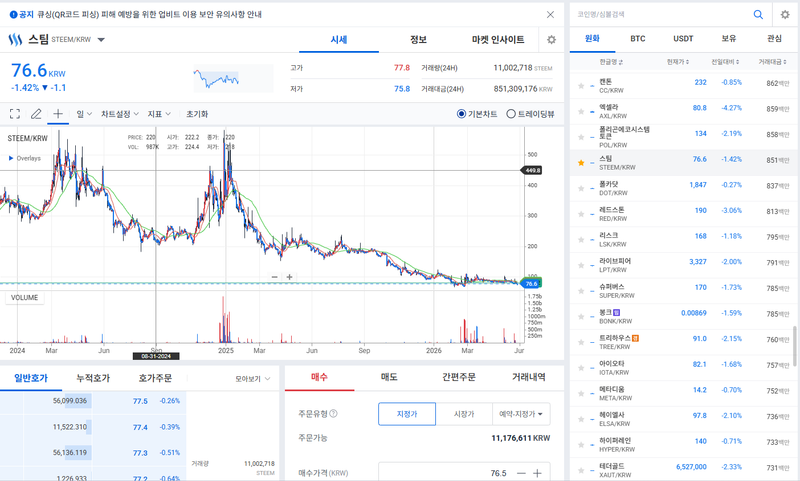Open the 스팀 STEEM/KRW market dropdown arrow
The width and height of the screenshot is (800, 481).
click(101, 39)
